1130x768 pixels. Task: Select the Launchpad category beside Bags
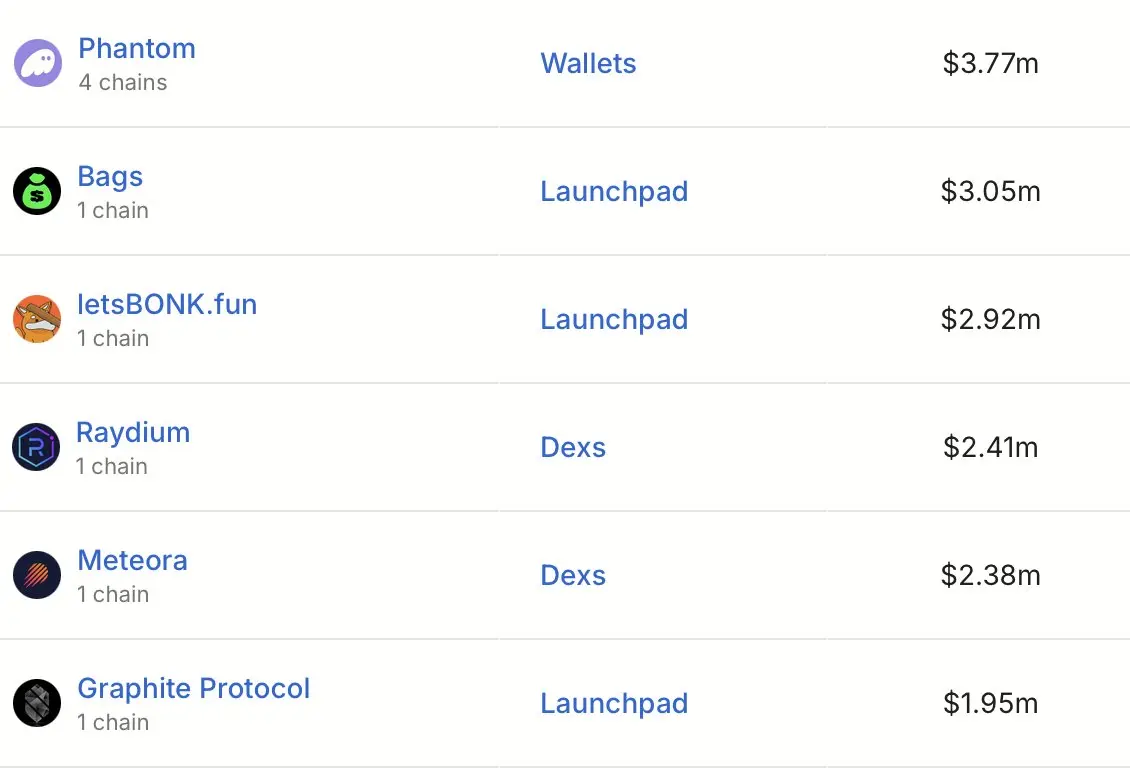[x=615, y=192]
